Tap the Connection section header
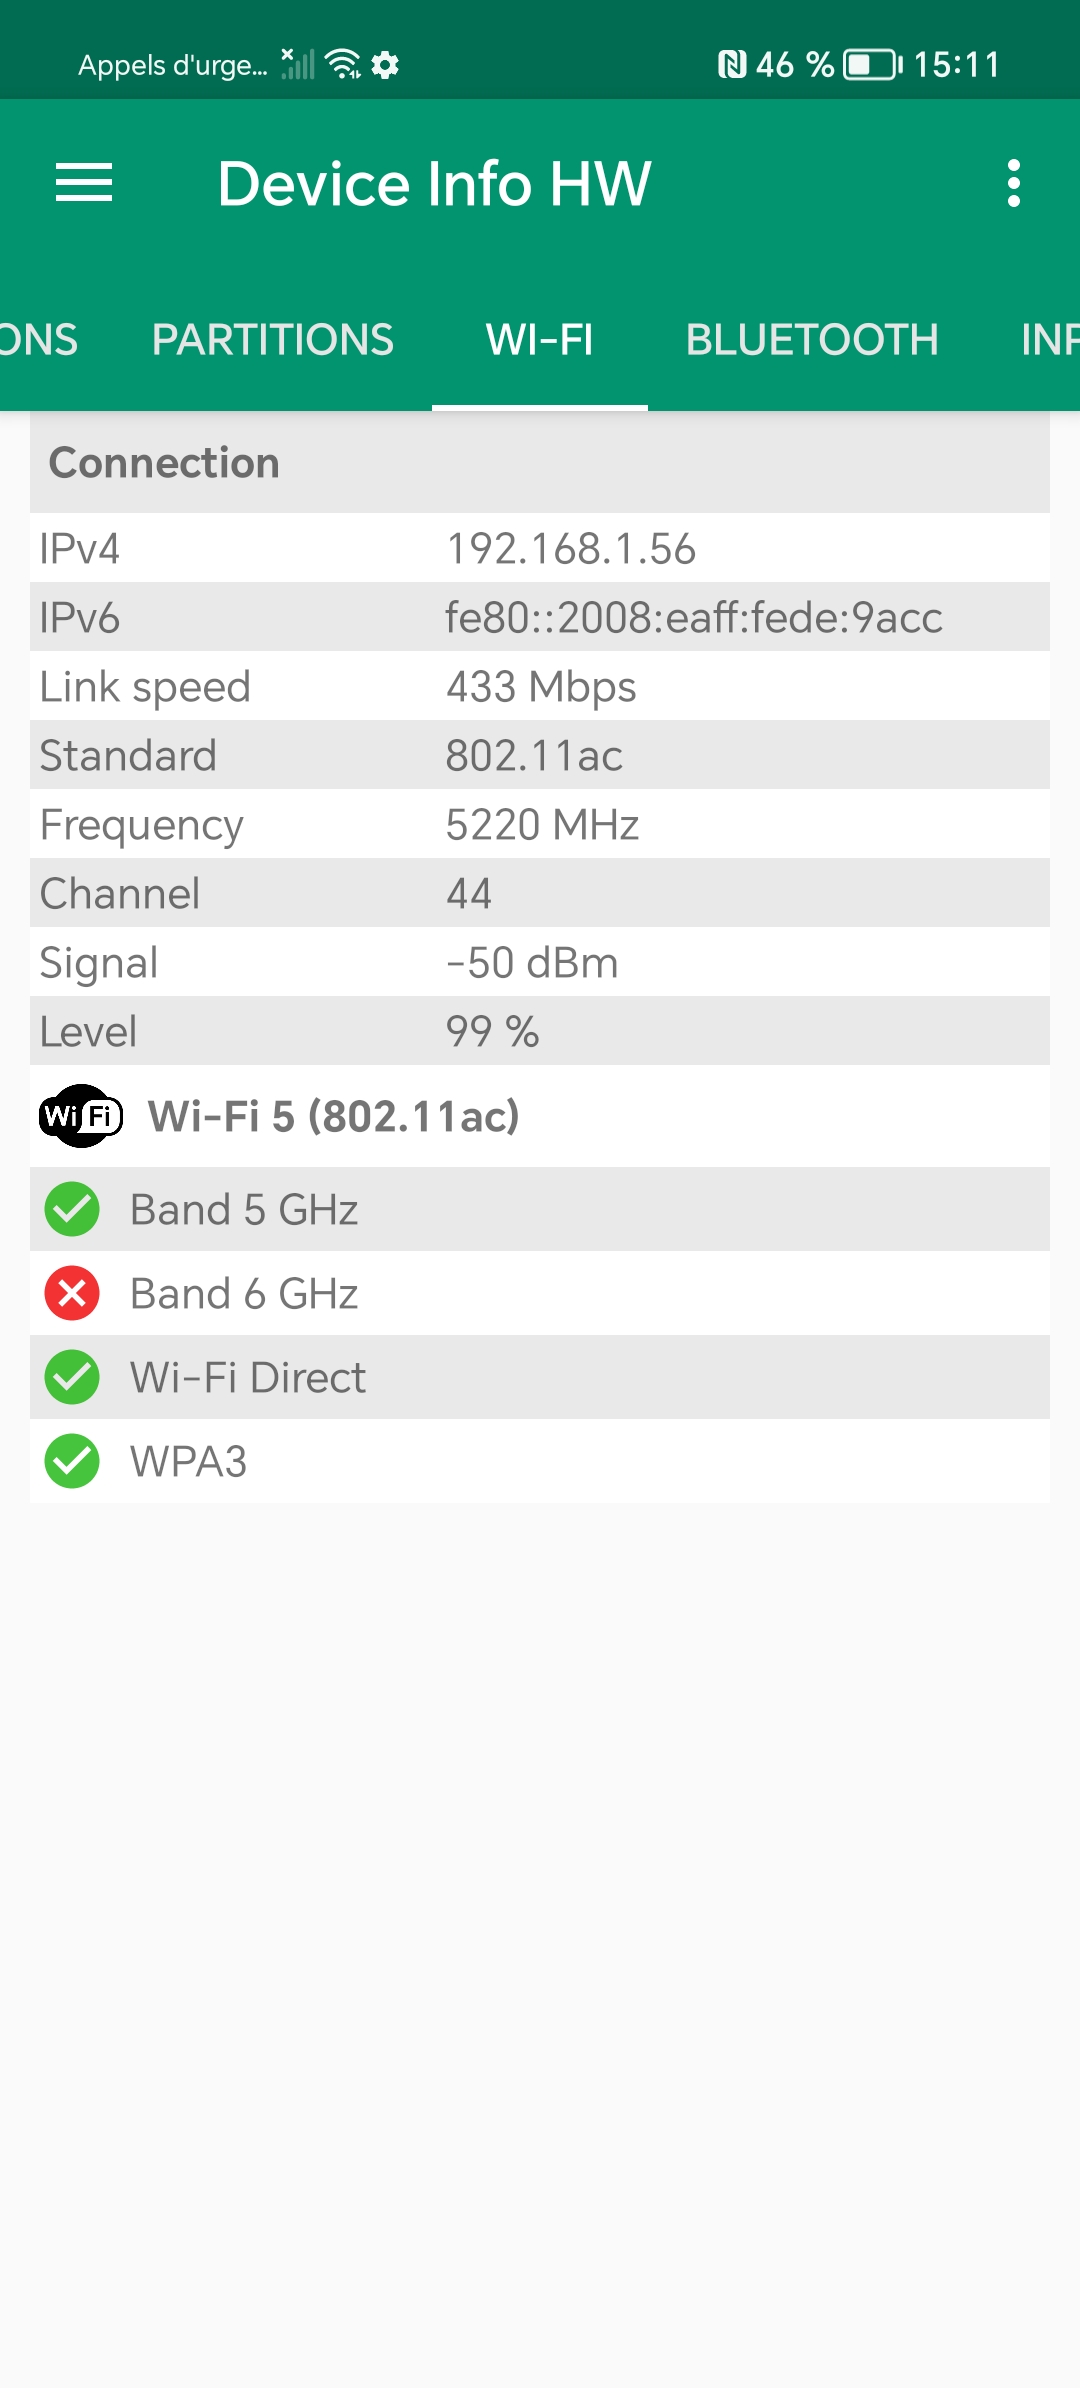Screen dimensions: 1080x2388 click(540, 463)
